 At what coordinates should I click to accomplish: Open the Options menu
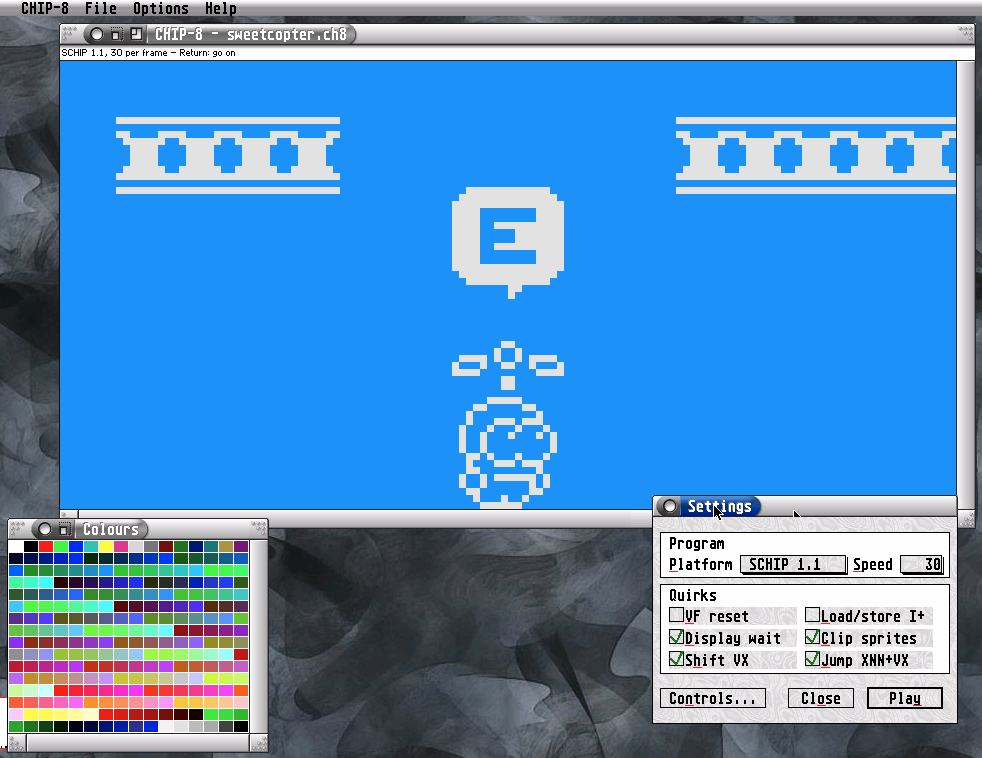(160, 8)
